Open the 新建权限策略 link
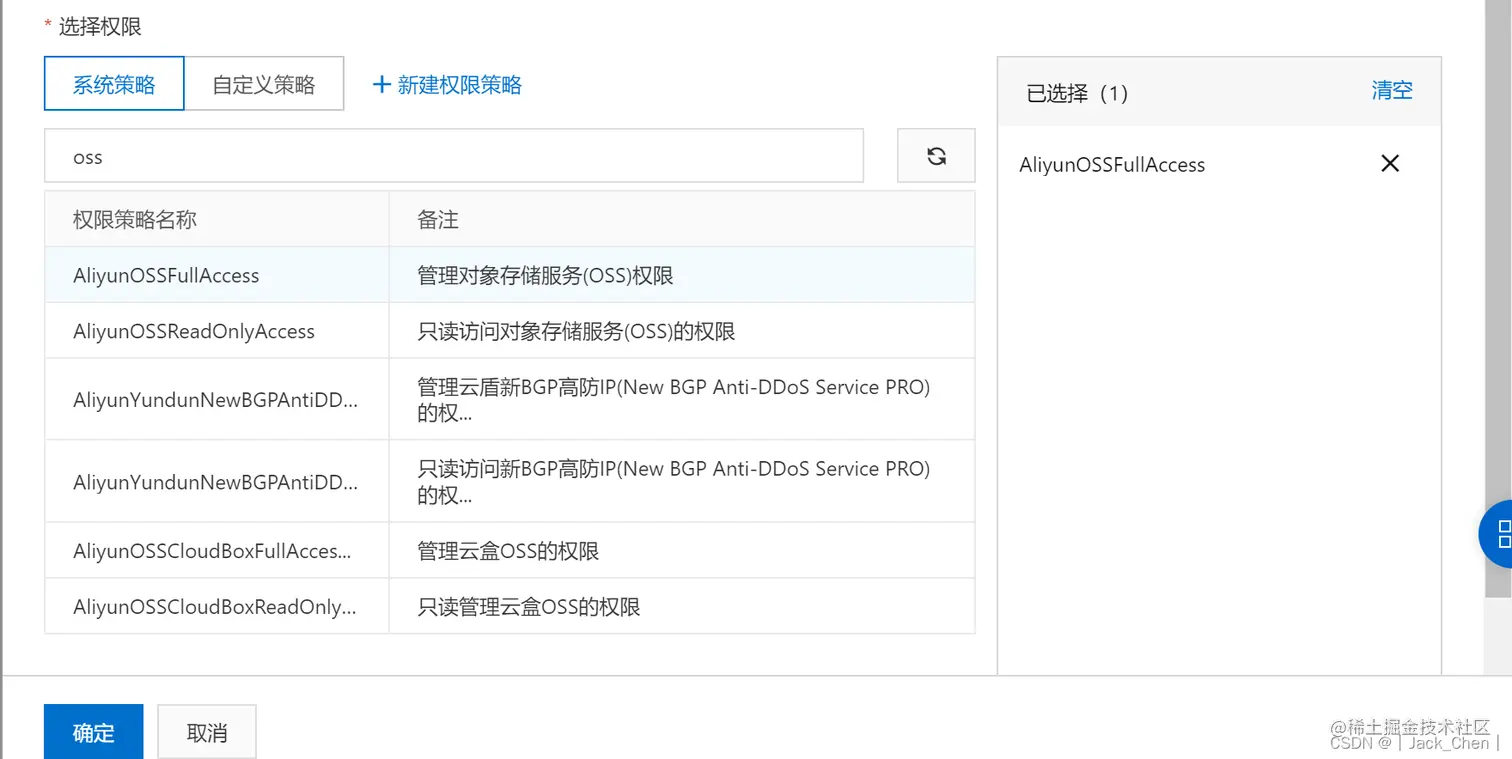Image resolution: width=1512 pixels, height=759 pixels. point(447,85)
